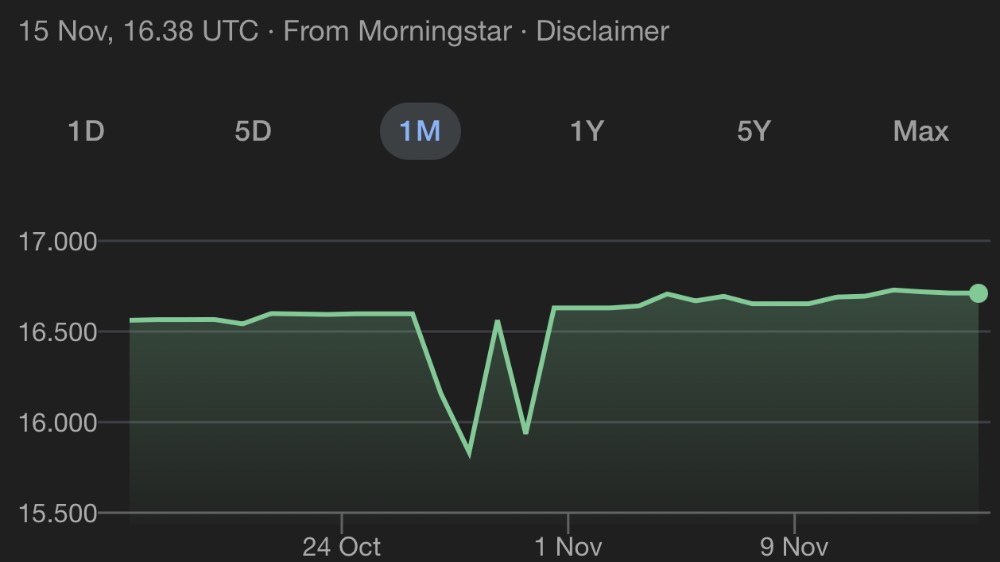1000x562 pixels.
Task: Click the 1 Nov date label
Action: coord(567,546)
